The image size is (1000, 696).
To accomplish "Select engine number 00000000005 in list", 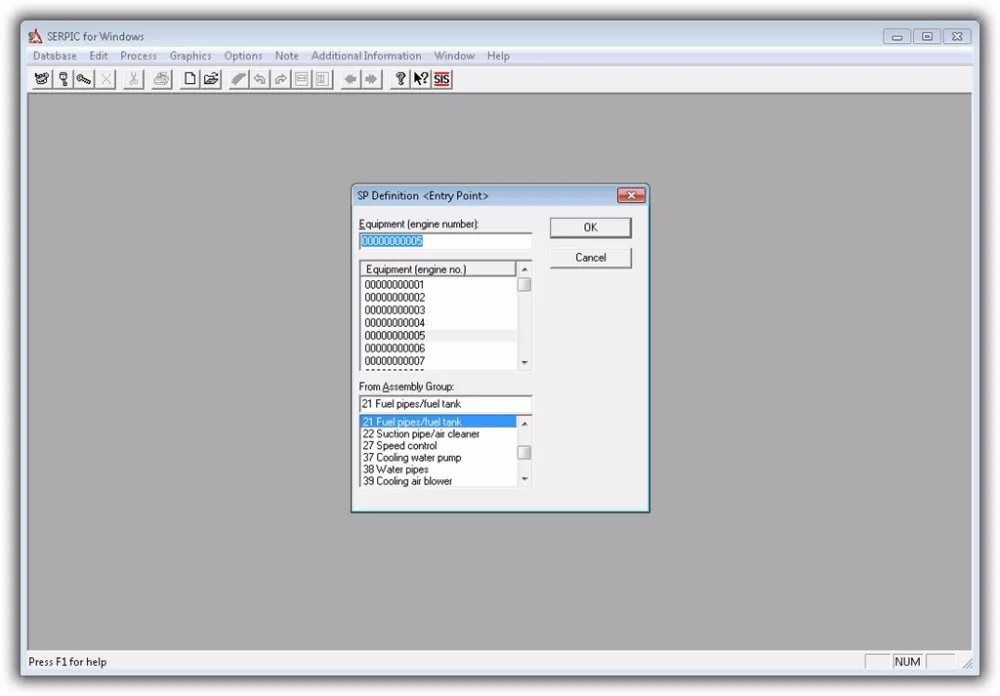I will 439,336.
